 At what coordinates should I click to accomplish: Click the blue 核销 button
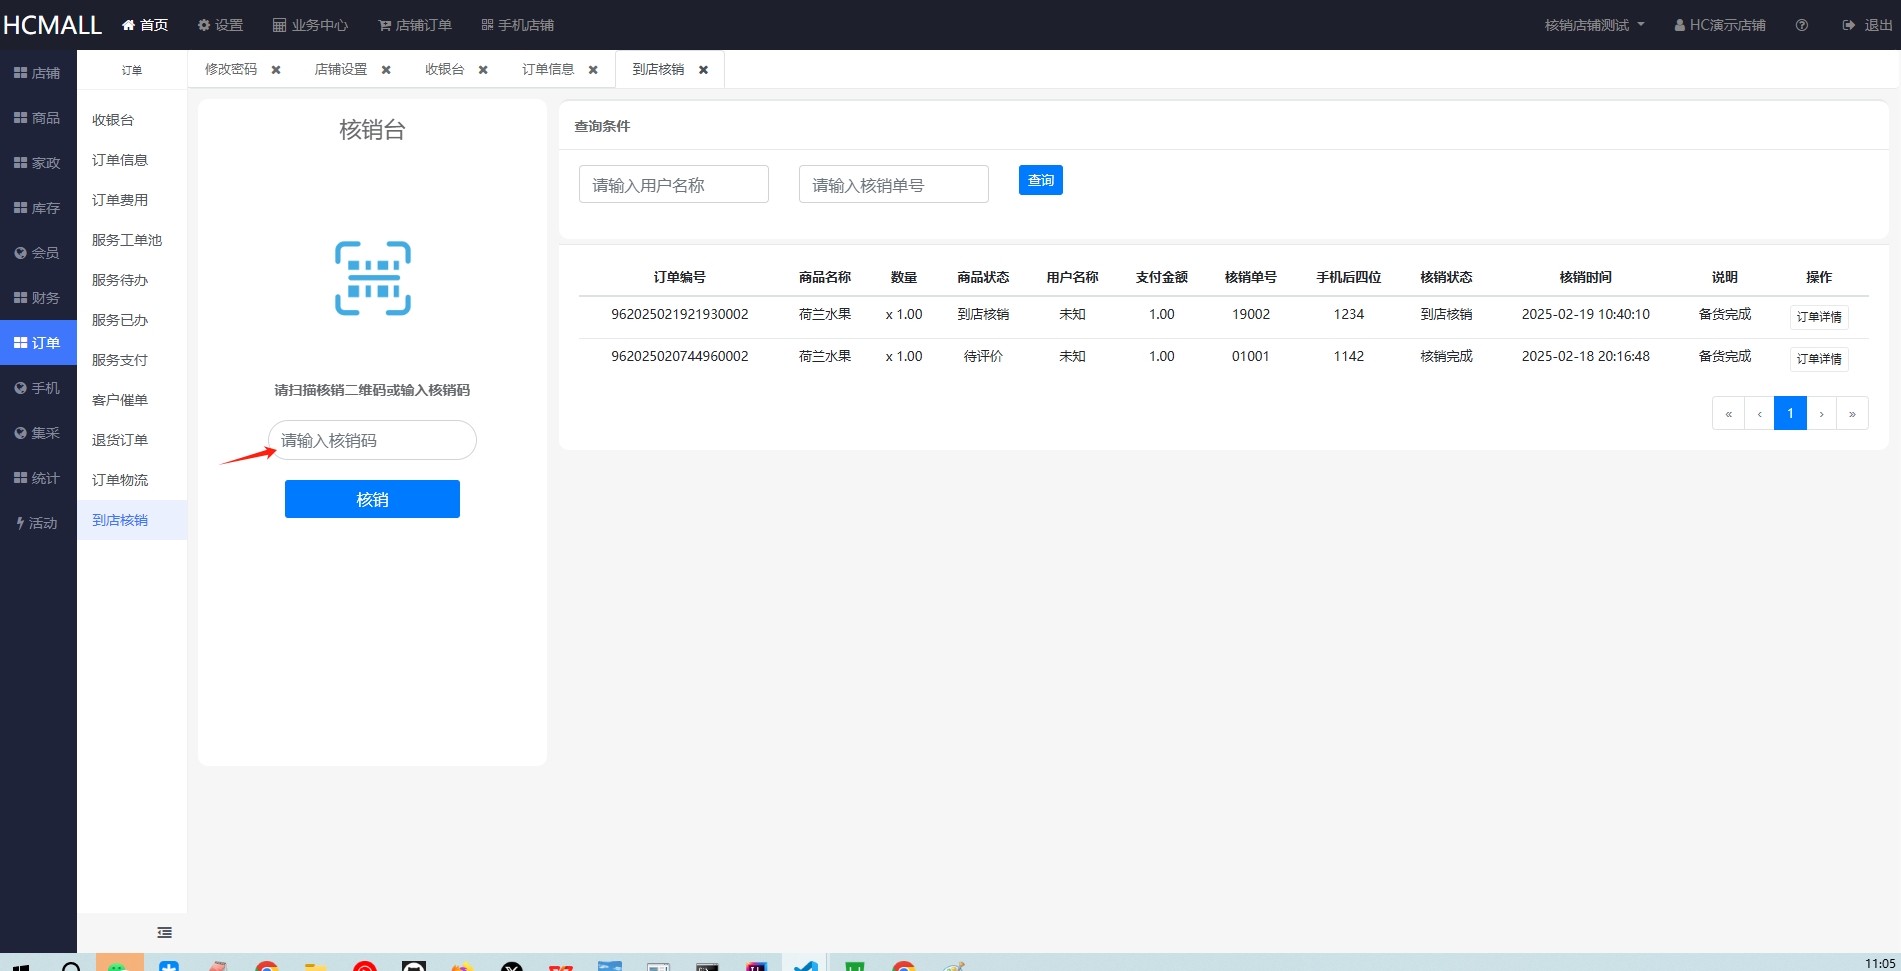pyautogui.click(x=372, y=499)
